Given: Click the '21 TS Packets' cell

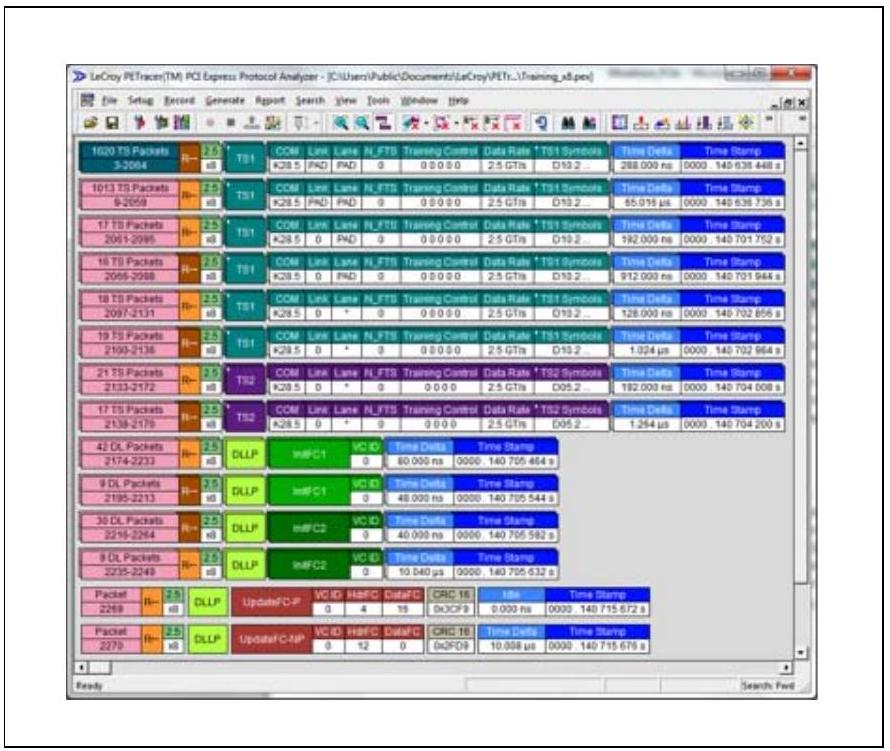Looking at the screenshot, I should tap(130, 380).
